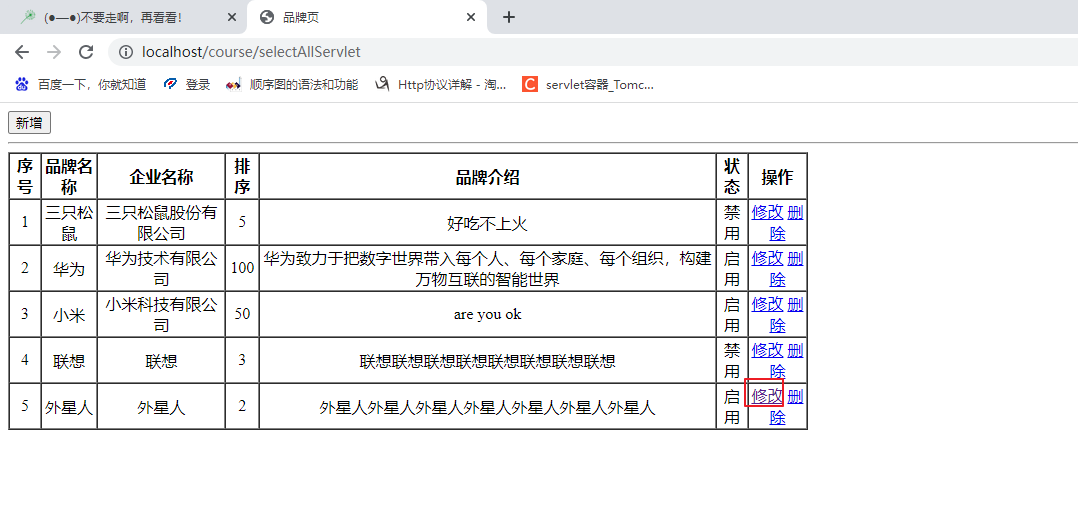Image resolution: width=1078 pixels, height=513 pixels.
Task: Close the 品牌页 tab
Action: 471,17
